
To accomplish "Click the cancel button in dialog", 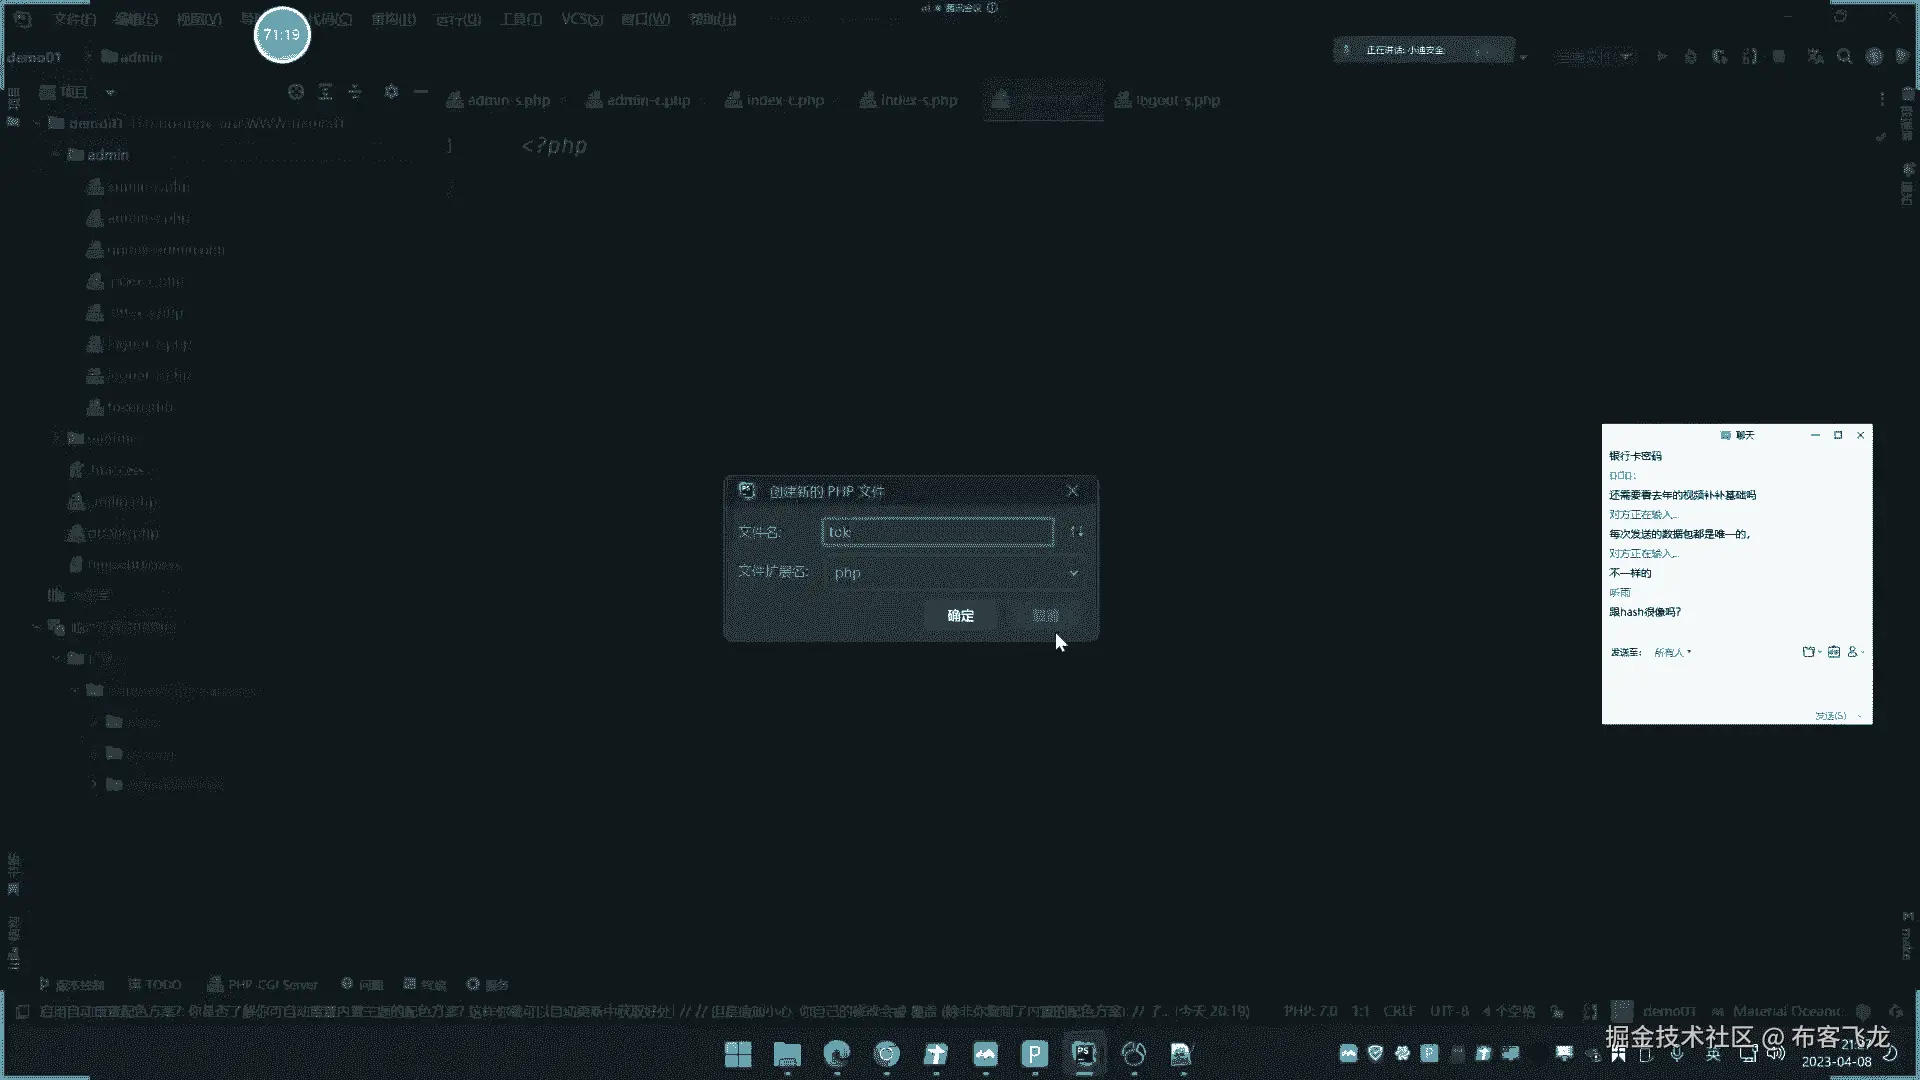I will click(x=1045, y=616).
